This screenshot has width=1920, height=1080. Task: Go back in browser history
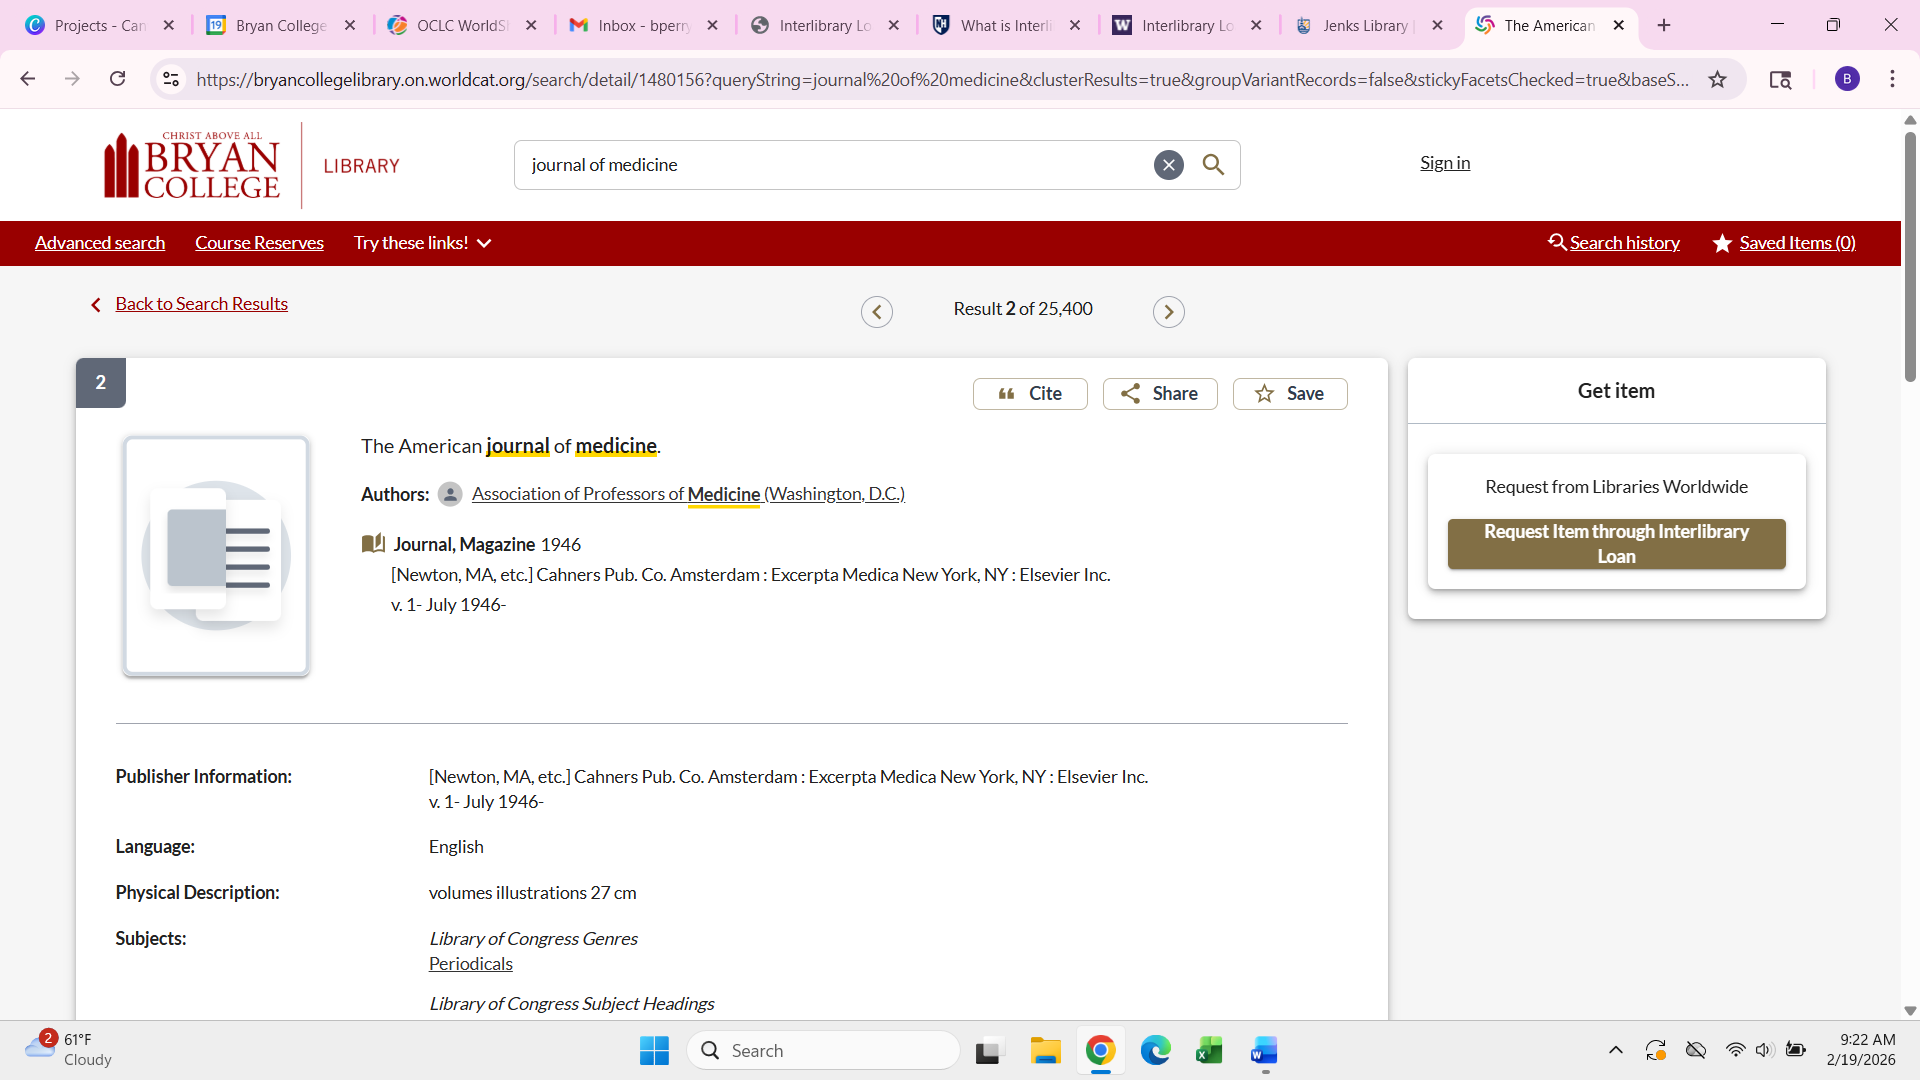tap(28, 79)
